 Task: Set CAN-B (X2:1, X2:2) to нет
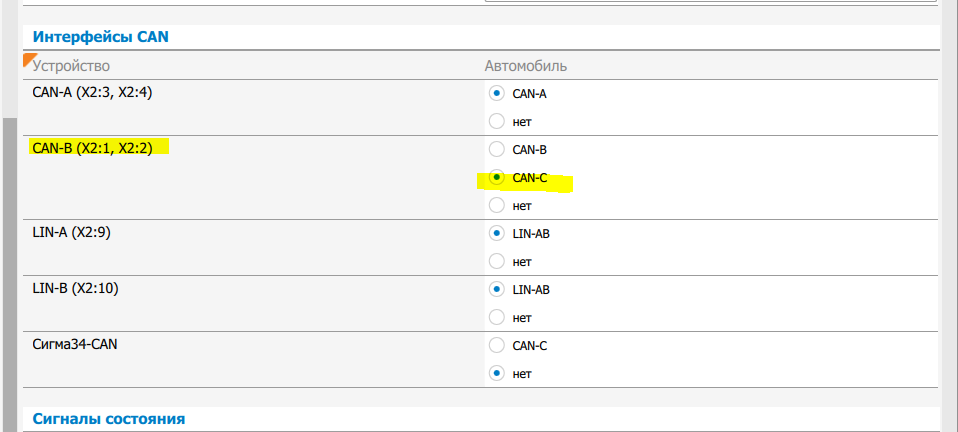tap(496, 206)
